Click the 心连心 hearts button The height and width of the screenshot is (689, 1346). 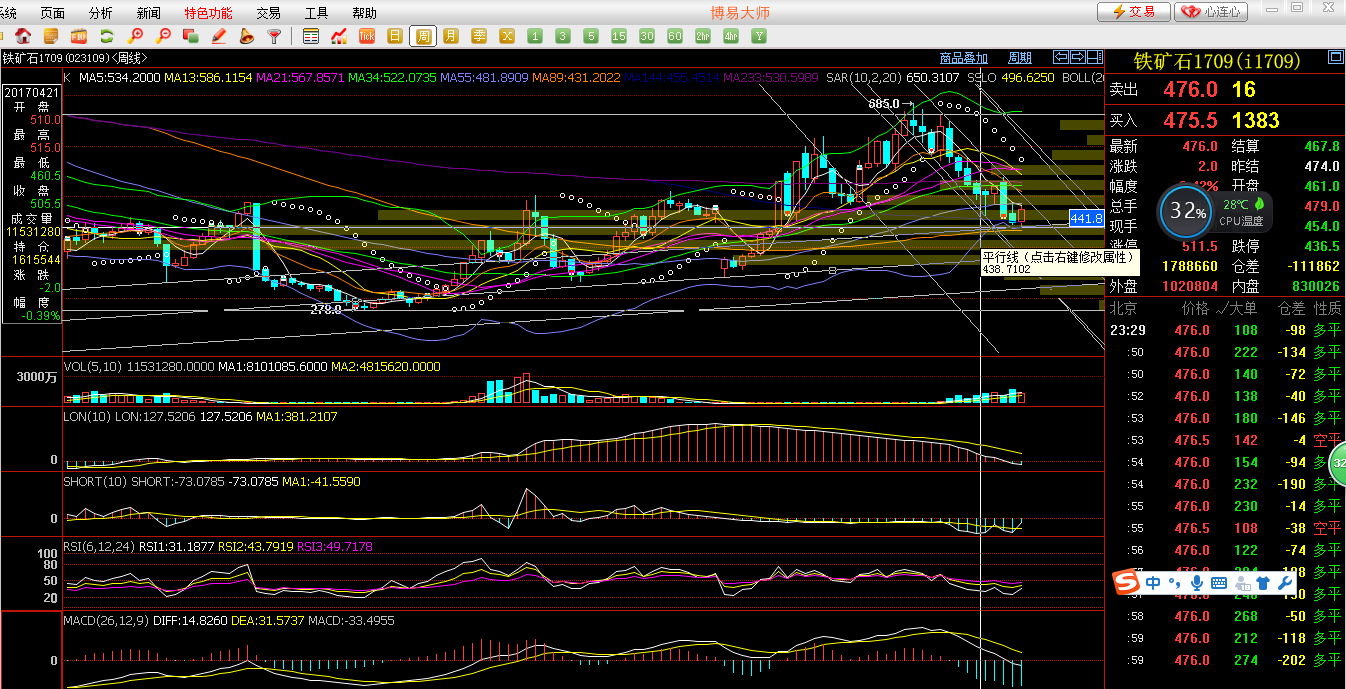1212,12
